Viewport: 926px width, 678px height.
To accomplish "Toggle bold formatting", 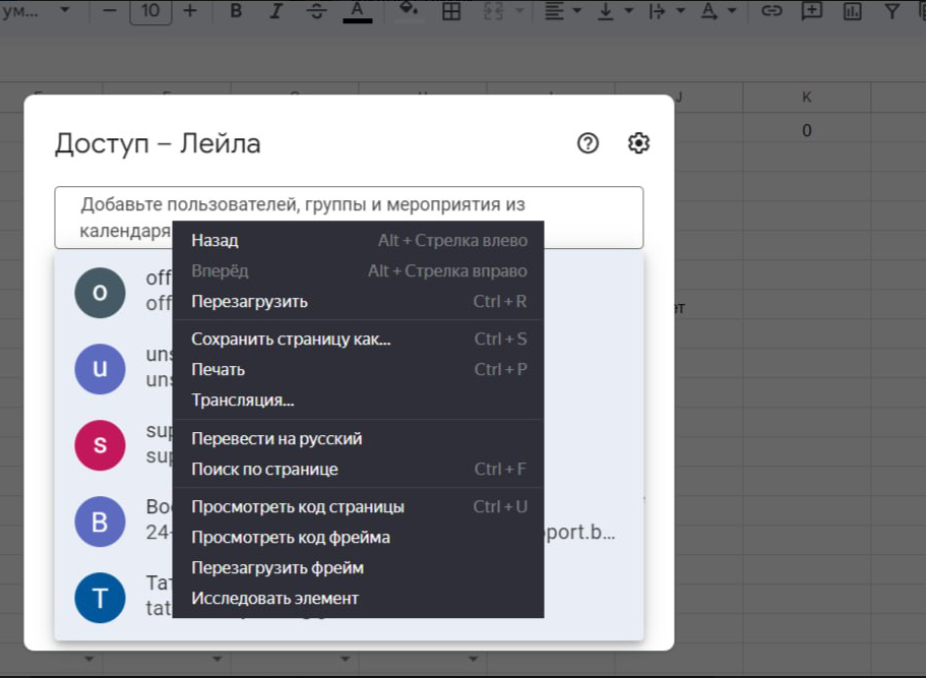I will [x=236, y=11].
